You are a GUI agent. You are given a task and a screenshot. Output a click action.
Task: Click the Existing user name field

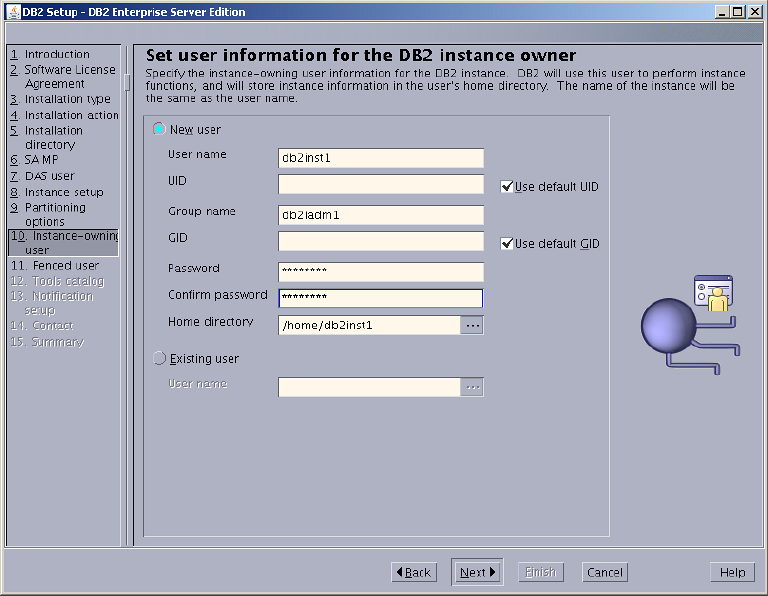click(369, 387)
